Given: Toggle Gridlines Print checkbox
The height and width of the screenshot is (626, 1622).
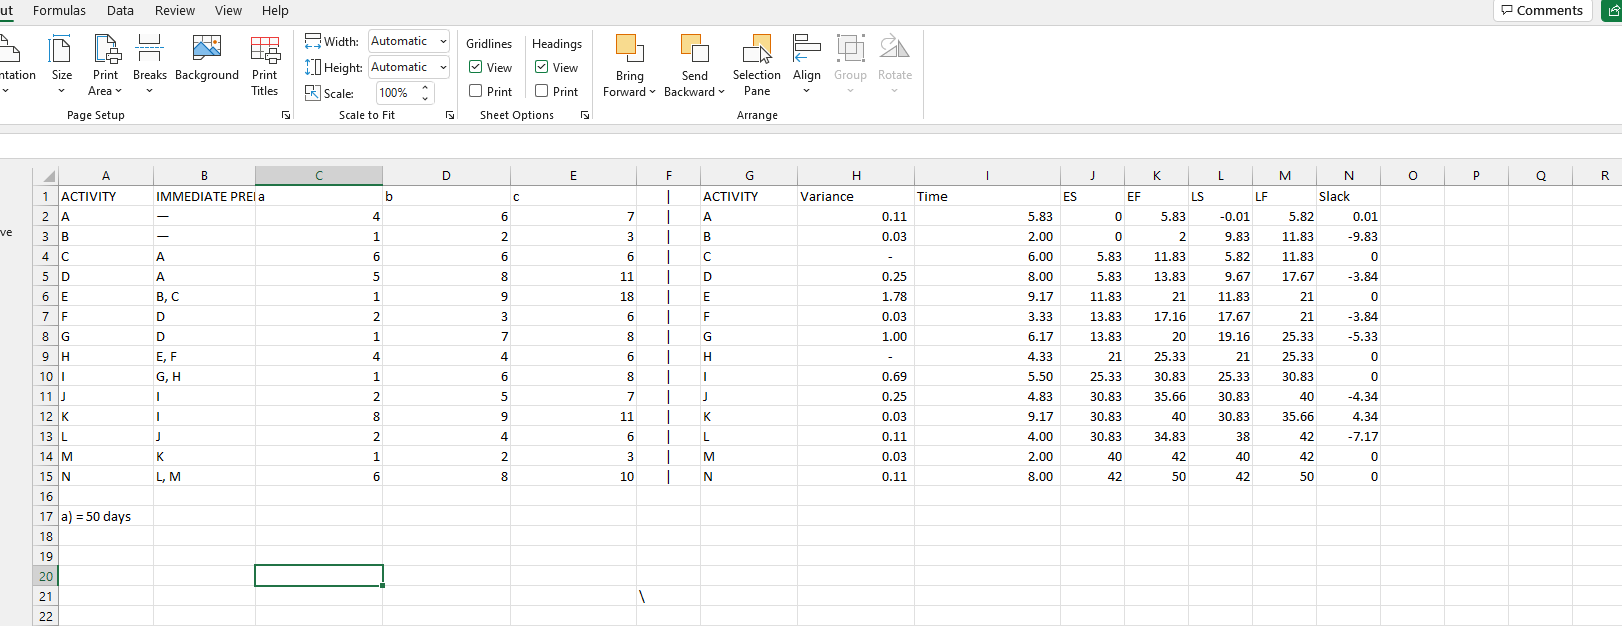Looking at the screenshot, I should [476, 91].
